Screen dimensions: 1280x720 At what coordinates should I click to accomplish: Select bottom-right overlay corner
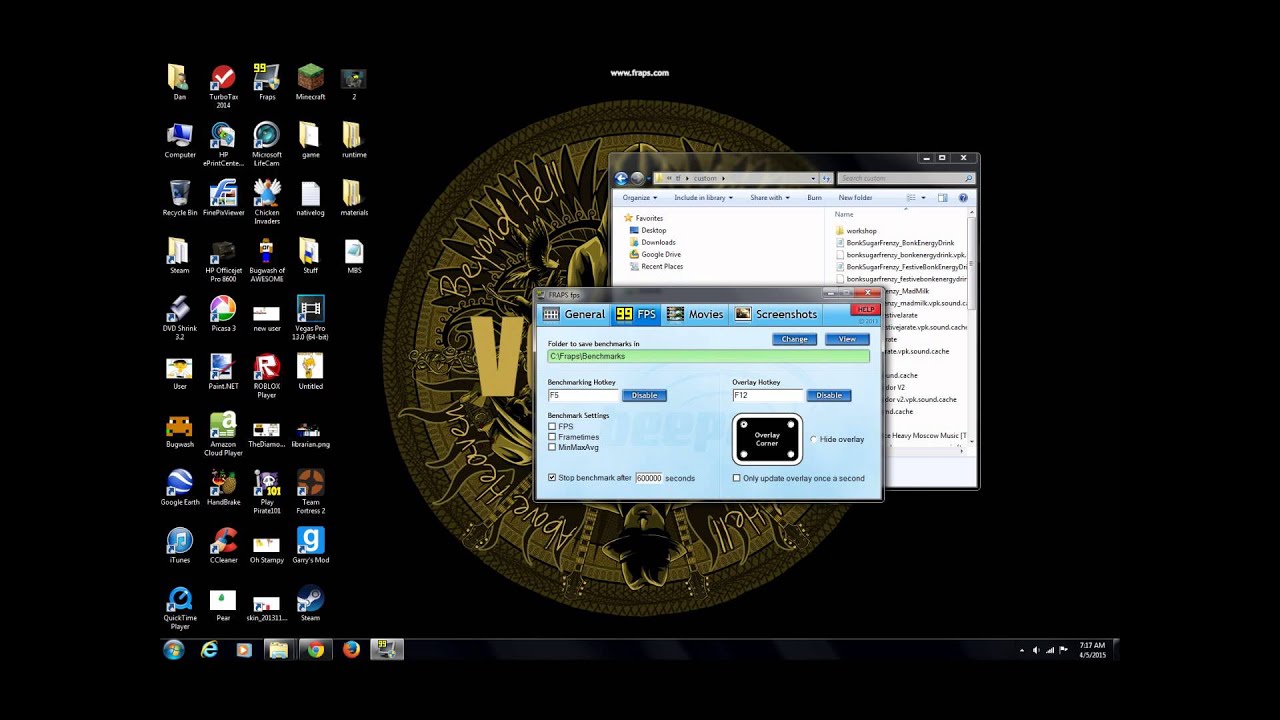[790, 455]
